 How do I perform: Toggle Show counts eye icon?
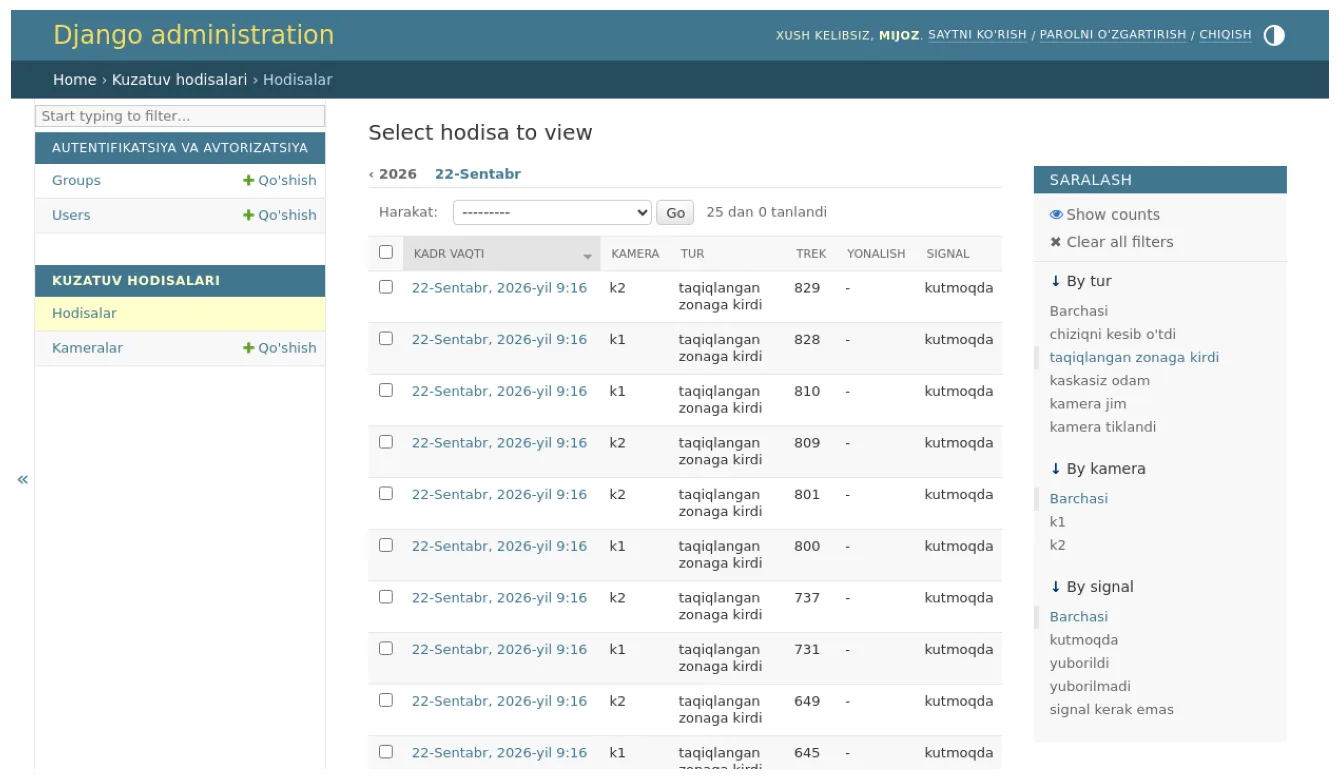(x=1056, y=215)
